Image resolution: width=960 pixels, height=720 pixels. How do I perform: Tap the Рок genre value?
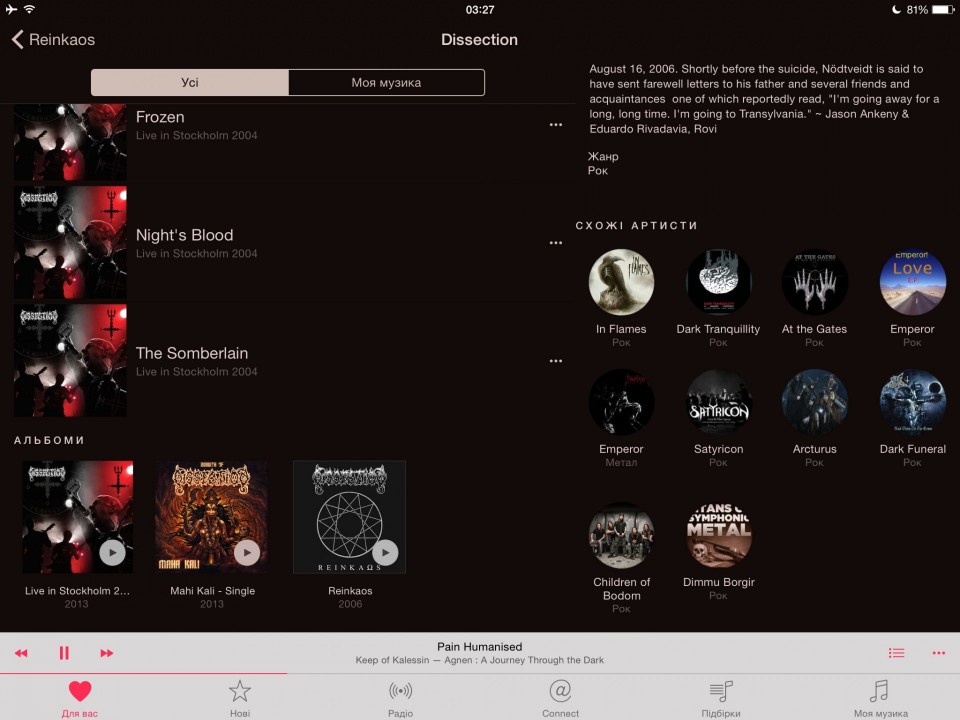click(x=598, y=171)
